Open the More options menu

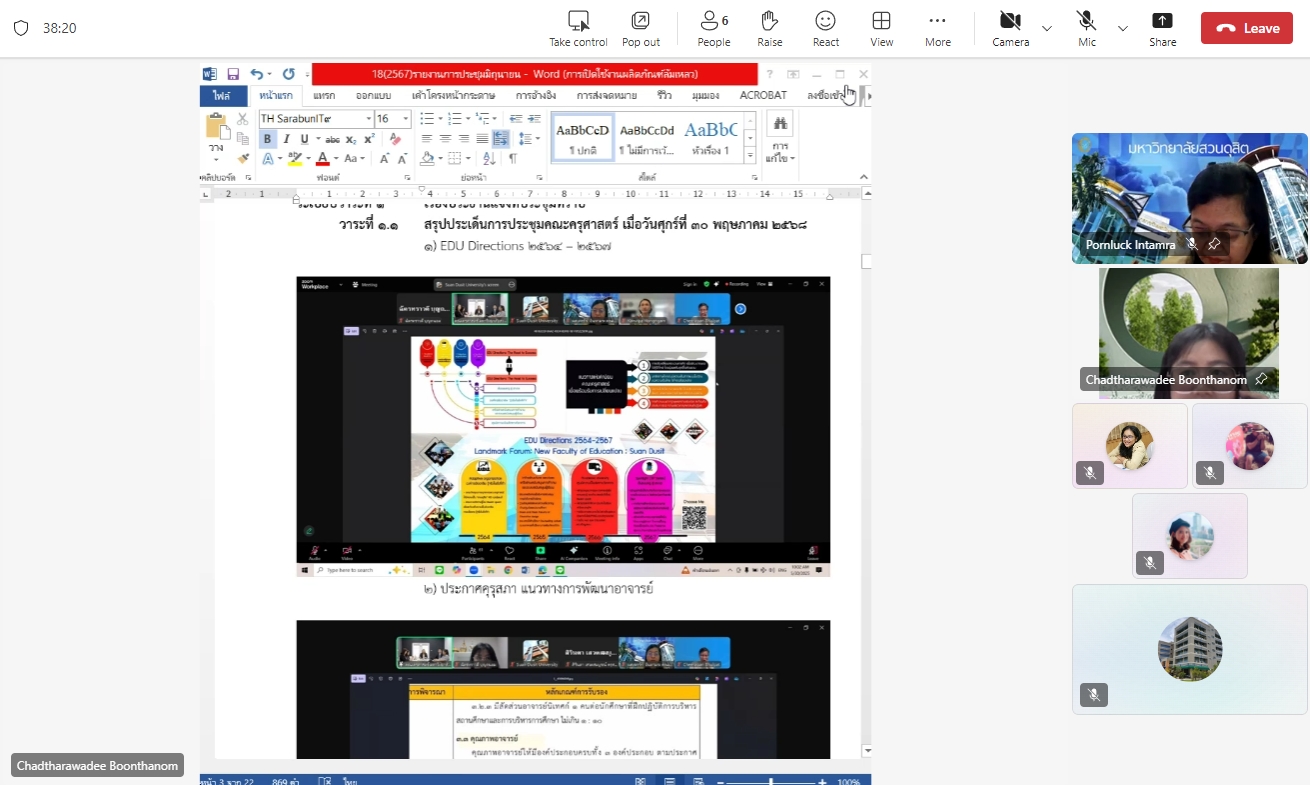click(x=937, y=21)
